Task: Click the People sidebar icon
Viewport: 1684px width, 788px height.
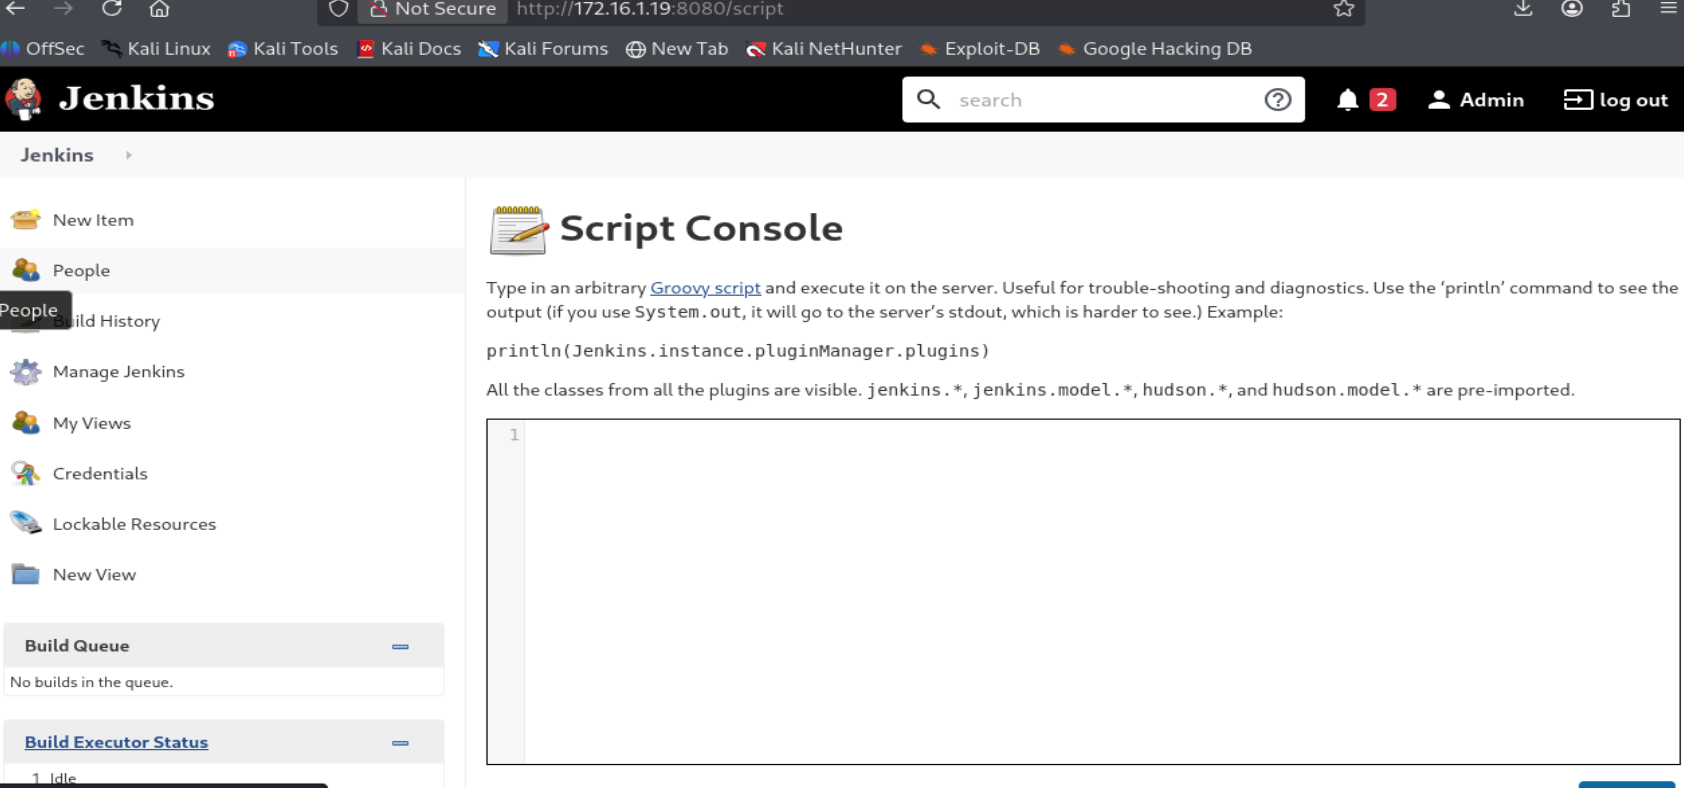Action: click(x=26, y=270)
